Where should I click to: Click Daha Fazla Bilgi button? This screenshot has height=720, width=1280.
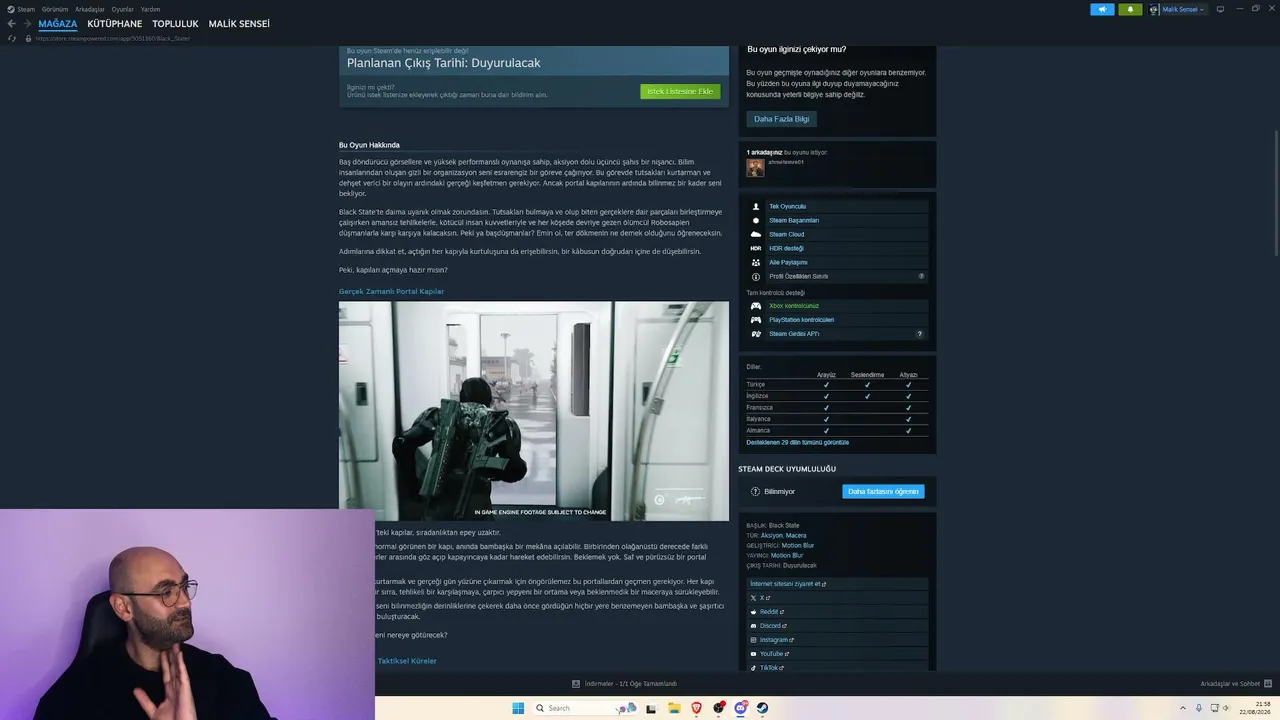click(x=782, y=119)
